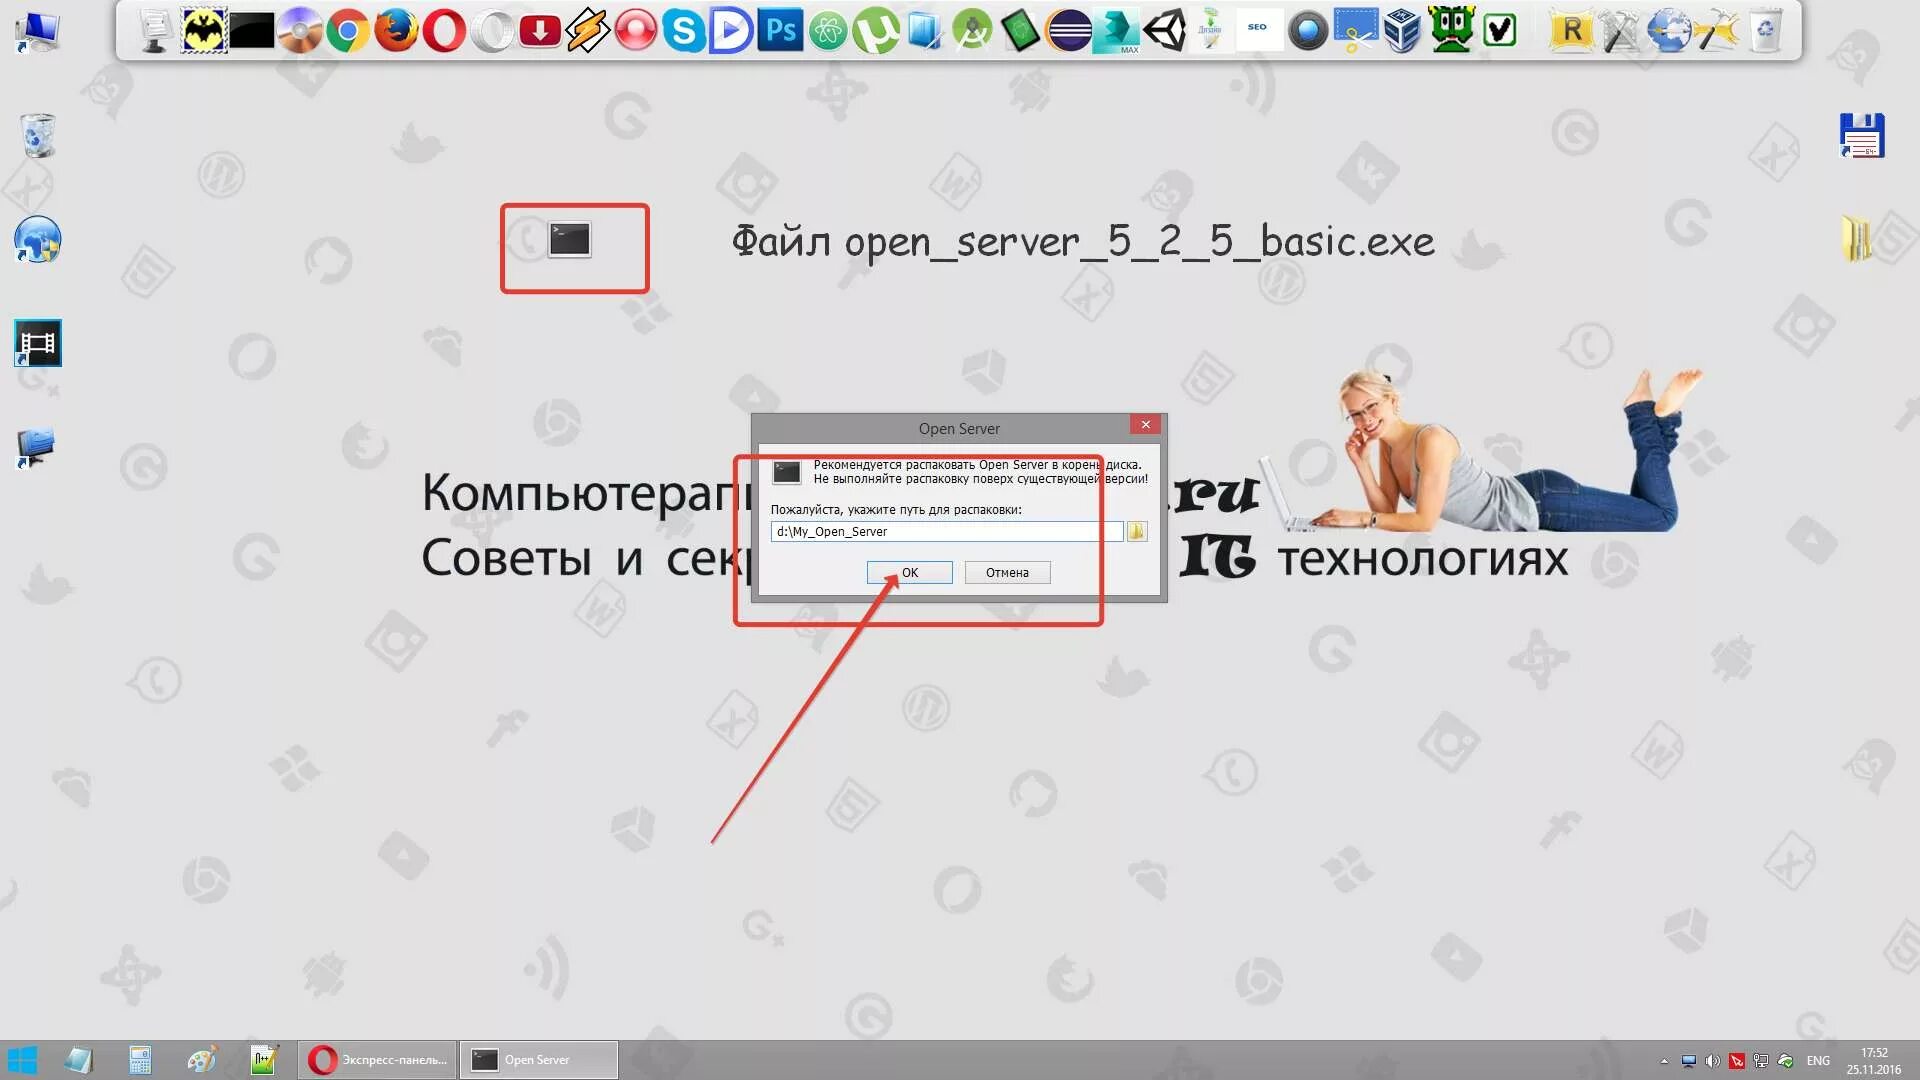Open the Atom editor from dock
This screenshot has width=1920, height=1080.
[828, 32]
